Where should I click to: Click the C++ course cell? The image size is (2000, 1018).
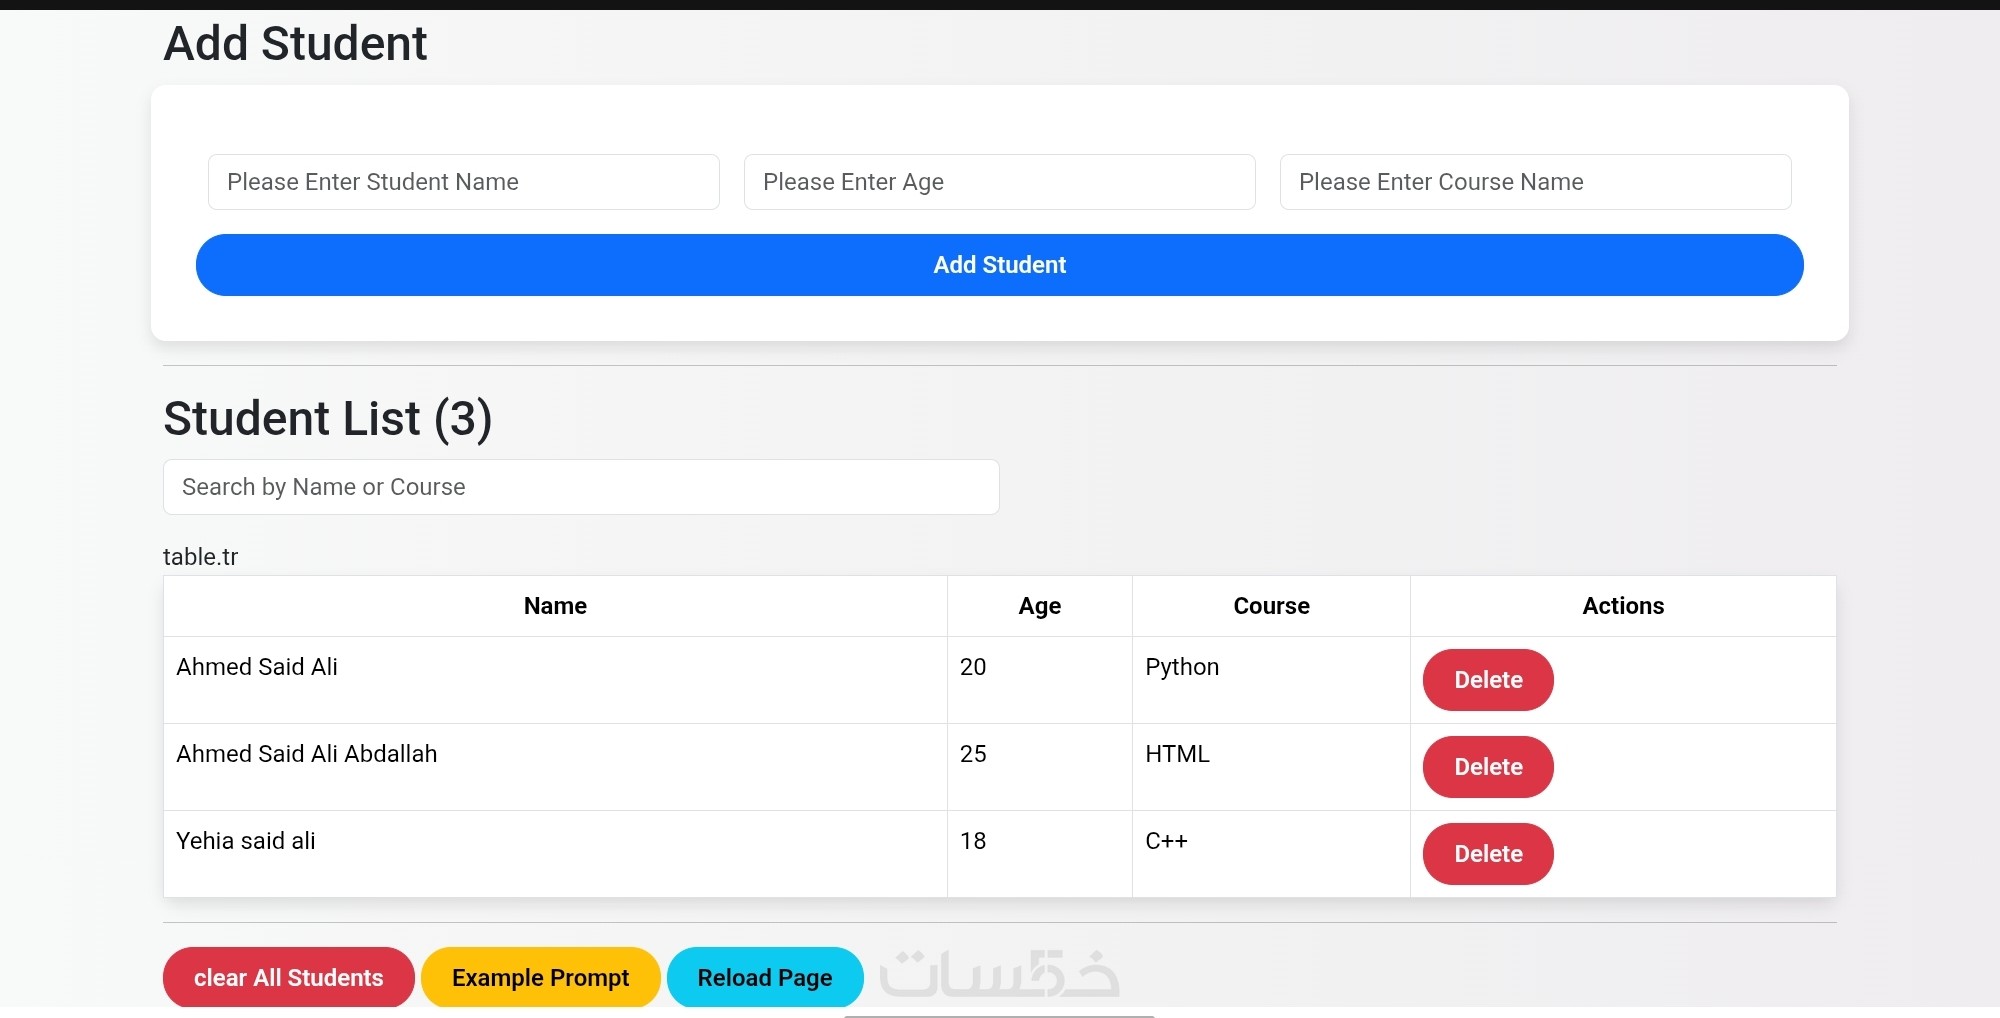(1166, 841)
